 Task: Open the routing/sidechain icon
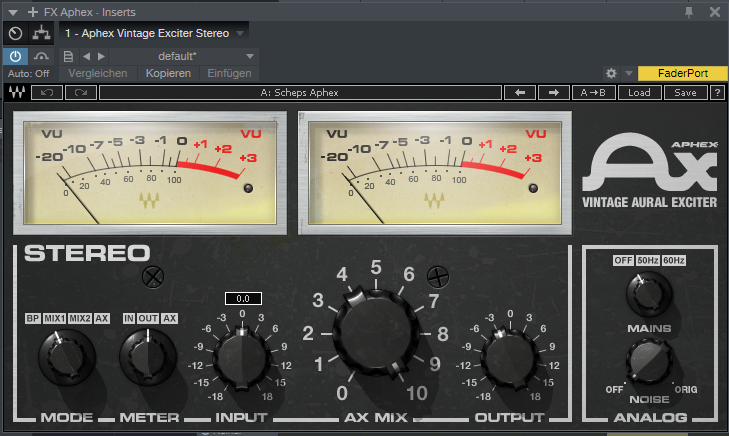41,33
